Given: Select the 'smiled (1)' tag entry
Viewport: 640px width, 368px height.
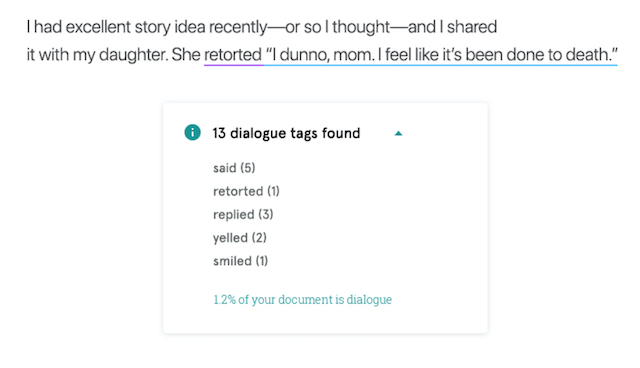Looking at the screenshot, I should (x=240, y=261).
